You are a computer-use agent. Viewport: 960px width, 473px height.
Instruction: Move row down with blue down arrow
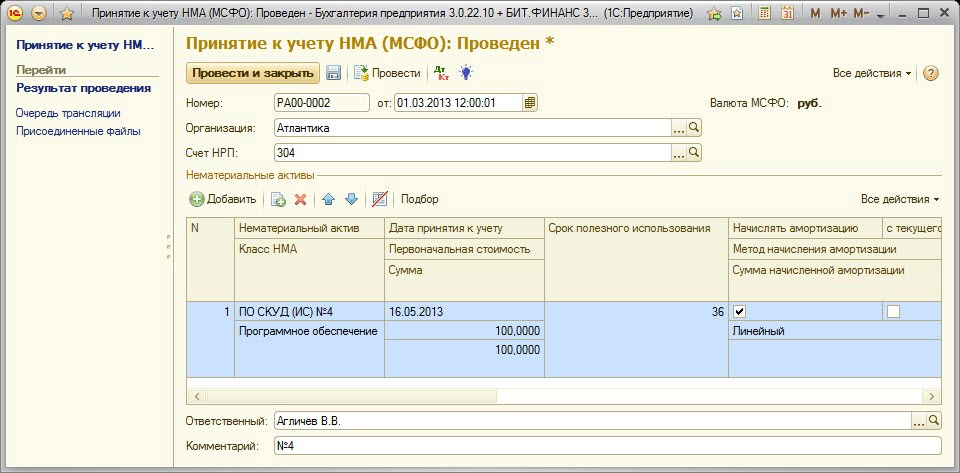pyautogui.click(x=350, y=199)
